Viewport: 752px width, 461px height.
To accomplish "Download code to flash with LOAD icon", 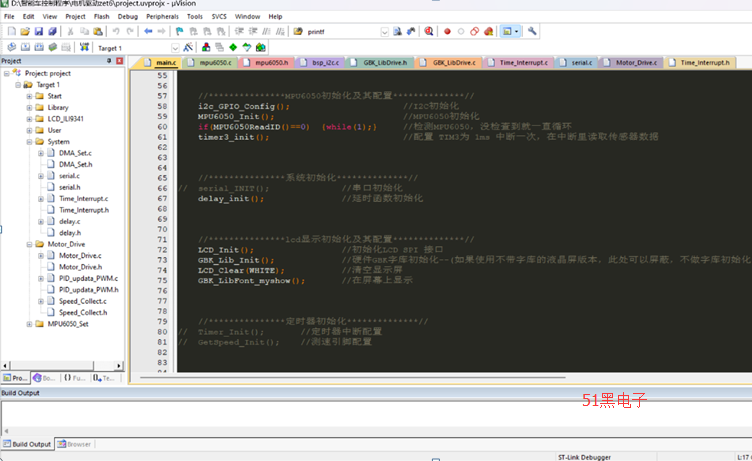I will [x=84, y=47].
